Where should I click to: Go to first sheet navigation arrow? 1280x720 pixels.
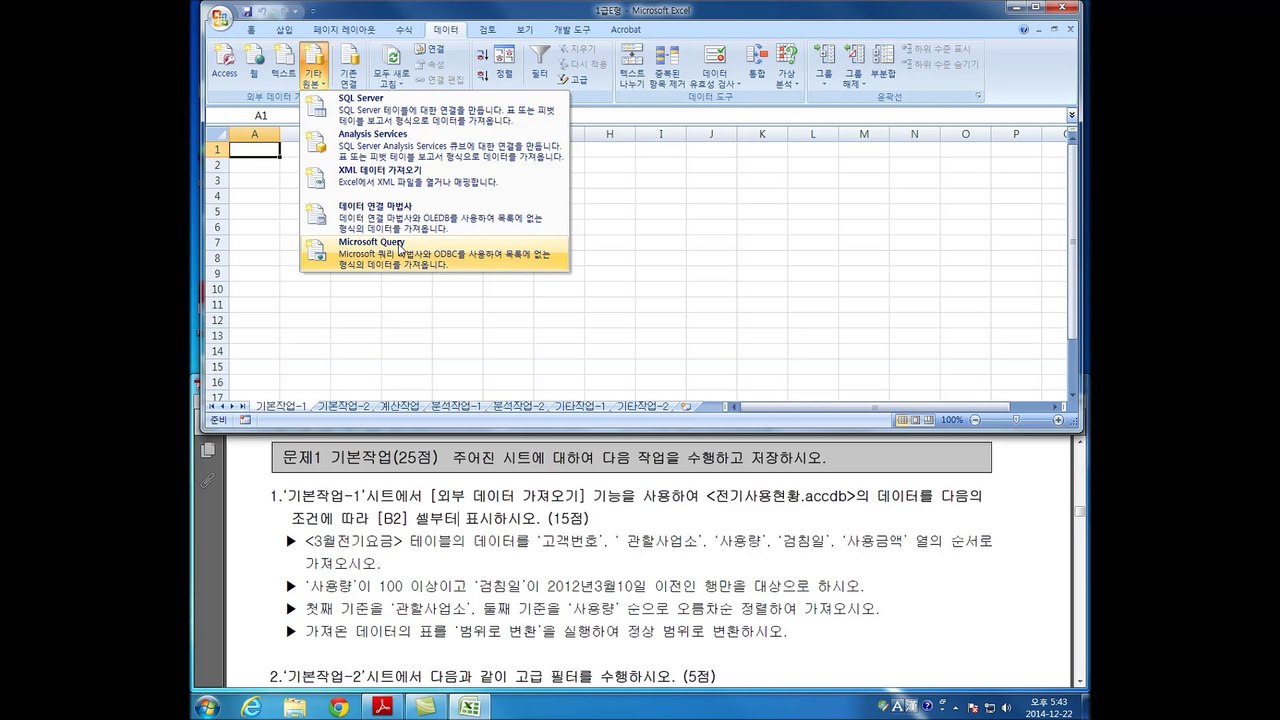[212, 406]
